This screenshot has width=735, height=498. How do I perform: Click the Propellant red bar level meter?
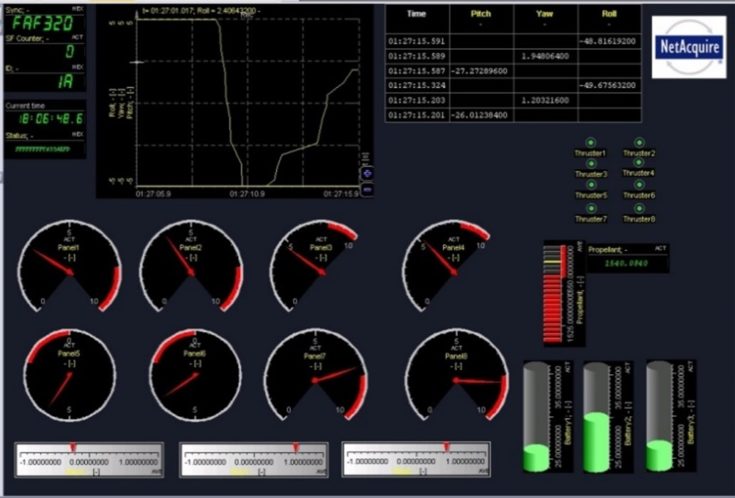click(555, 294)
